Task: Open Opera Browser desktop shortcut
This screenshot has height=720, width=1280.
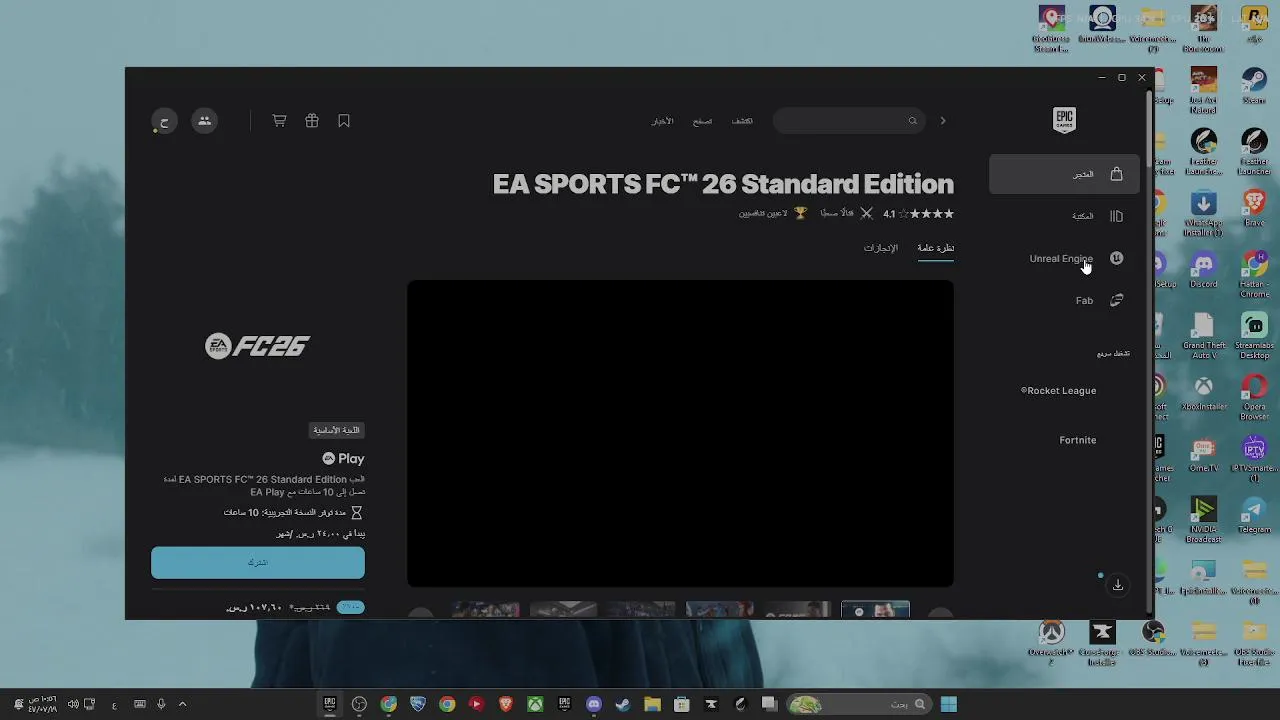Action: 1254,397
